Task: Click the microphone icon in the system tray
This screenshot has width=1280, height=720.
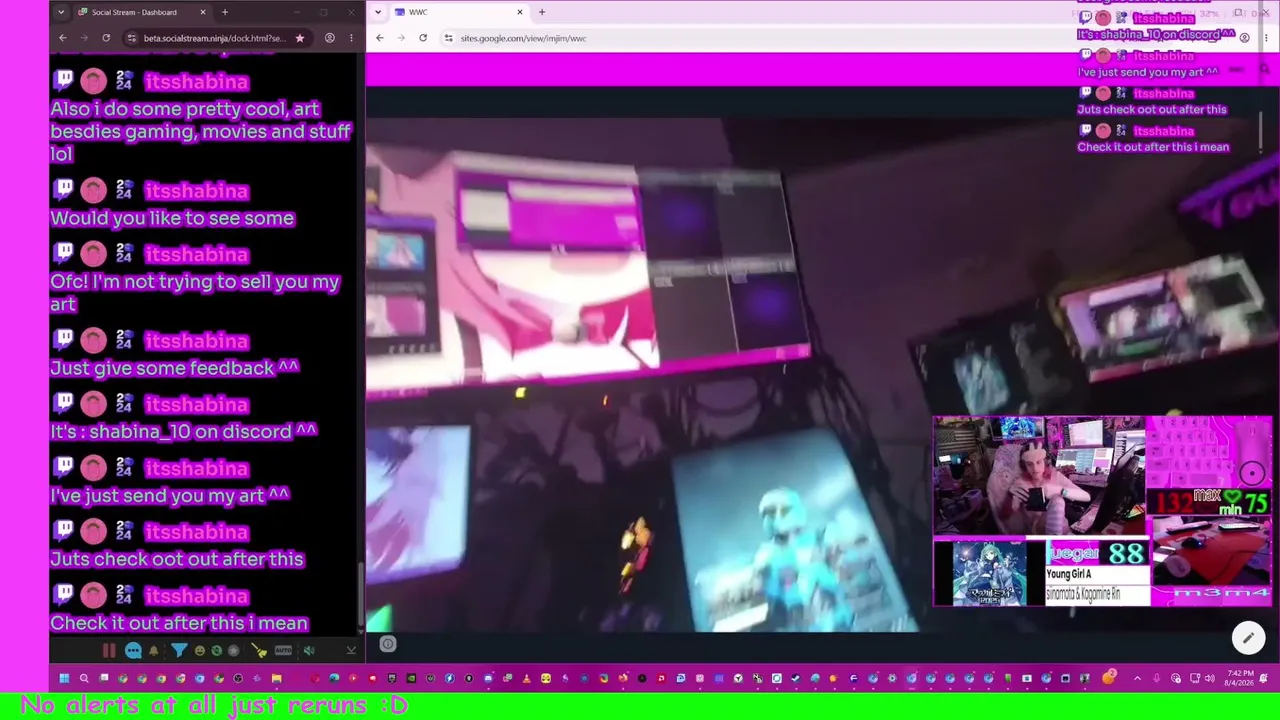Action: pyautogui.click(x=1157, y=679)
